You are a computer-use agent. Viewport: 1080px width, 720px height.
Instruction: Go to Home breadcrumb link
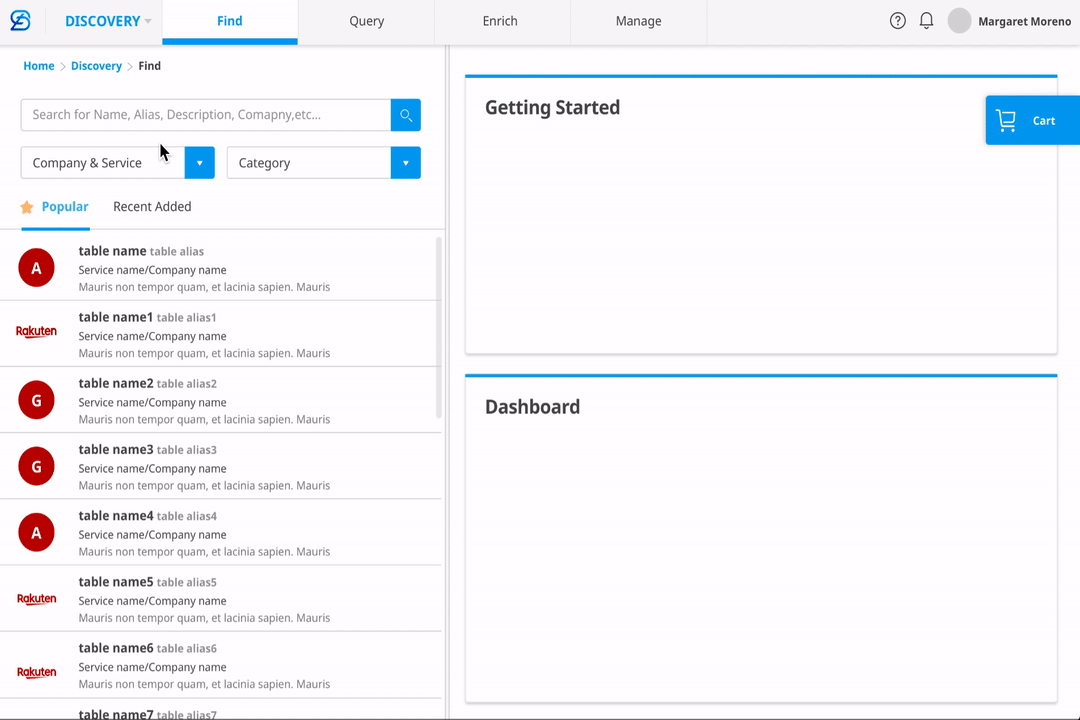tap(39, 66)
